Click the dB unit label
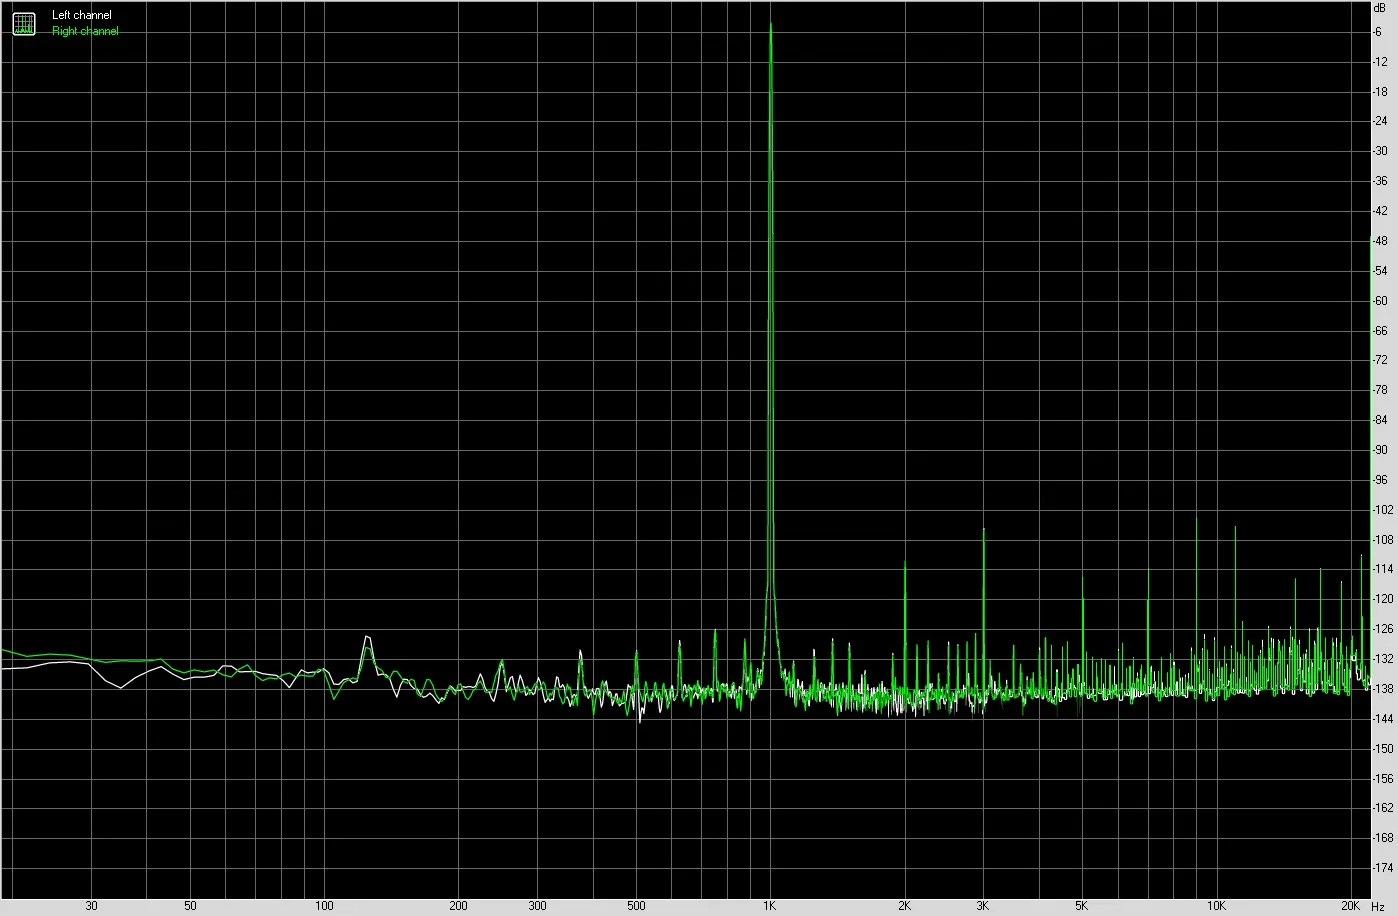Screen dimensions: 1398x916 [1380, 7]
